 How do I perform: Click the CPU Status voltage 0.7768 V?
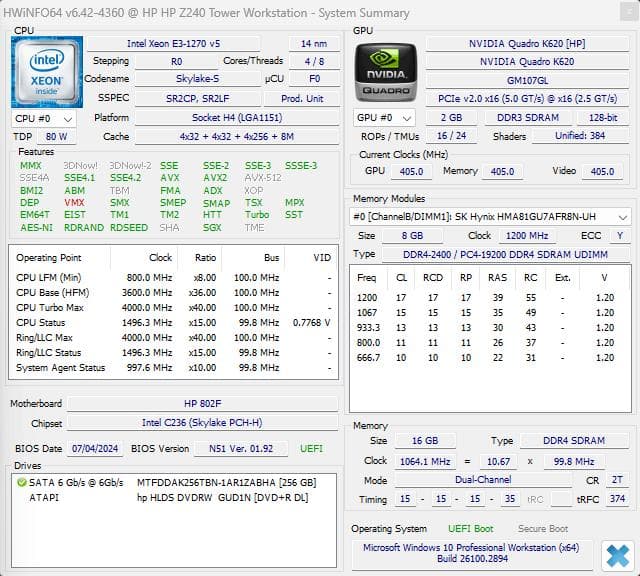coord(311,323)
